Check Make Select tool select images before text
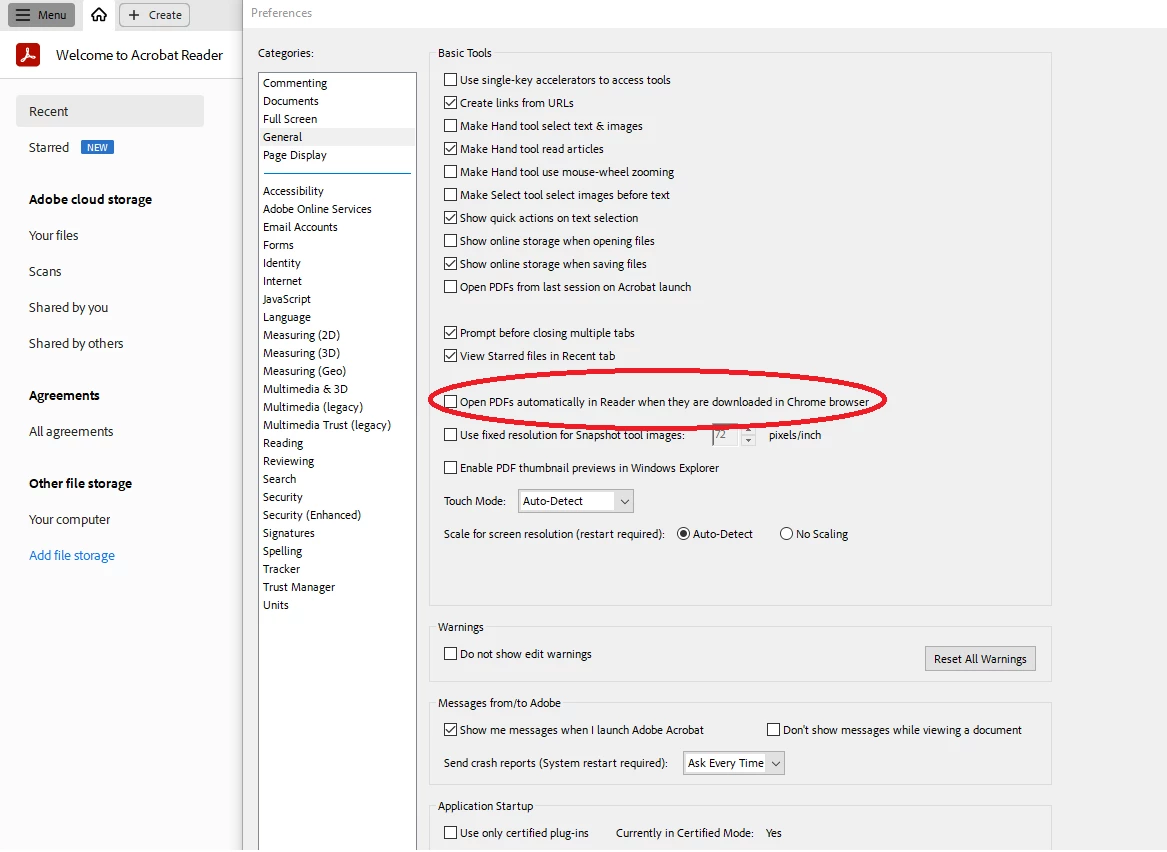The height and width of the screenshot is (852, 1167). point(450,195)
